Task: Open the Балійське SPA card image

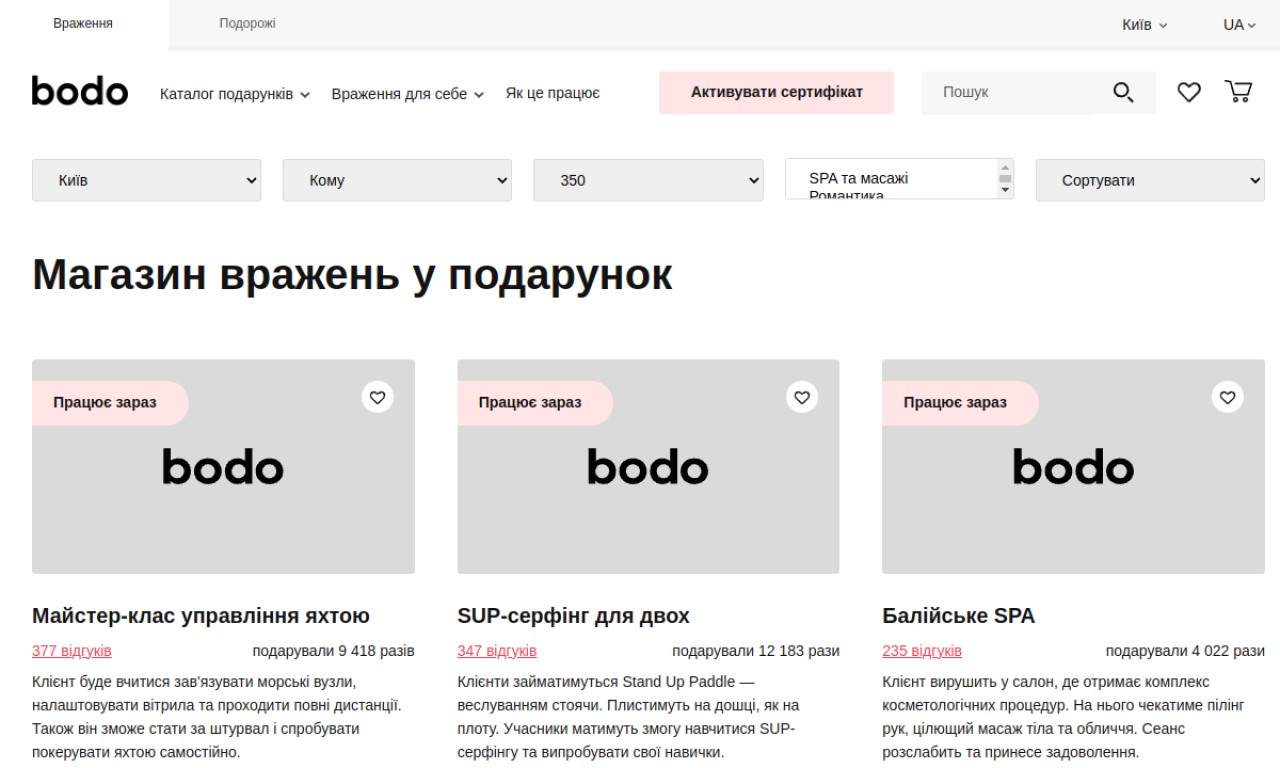Action: 1073,467
